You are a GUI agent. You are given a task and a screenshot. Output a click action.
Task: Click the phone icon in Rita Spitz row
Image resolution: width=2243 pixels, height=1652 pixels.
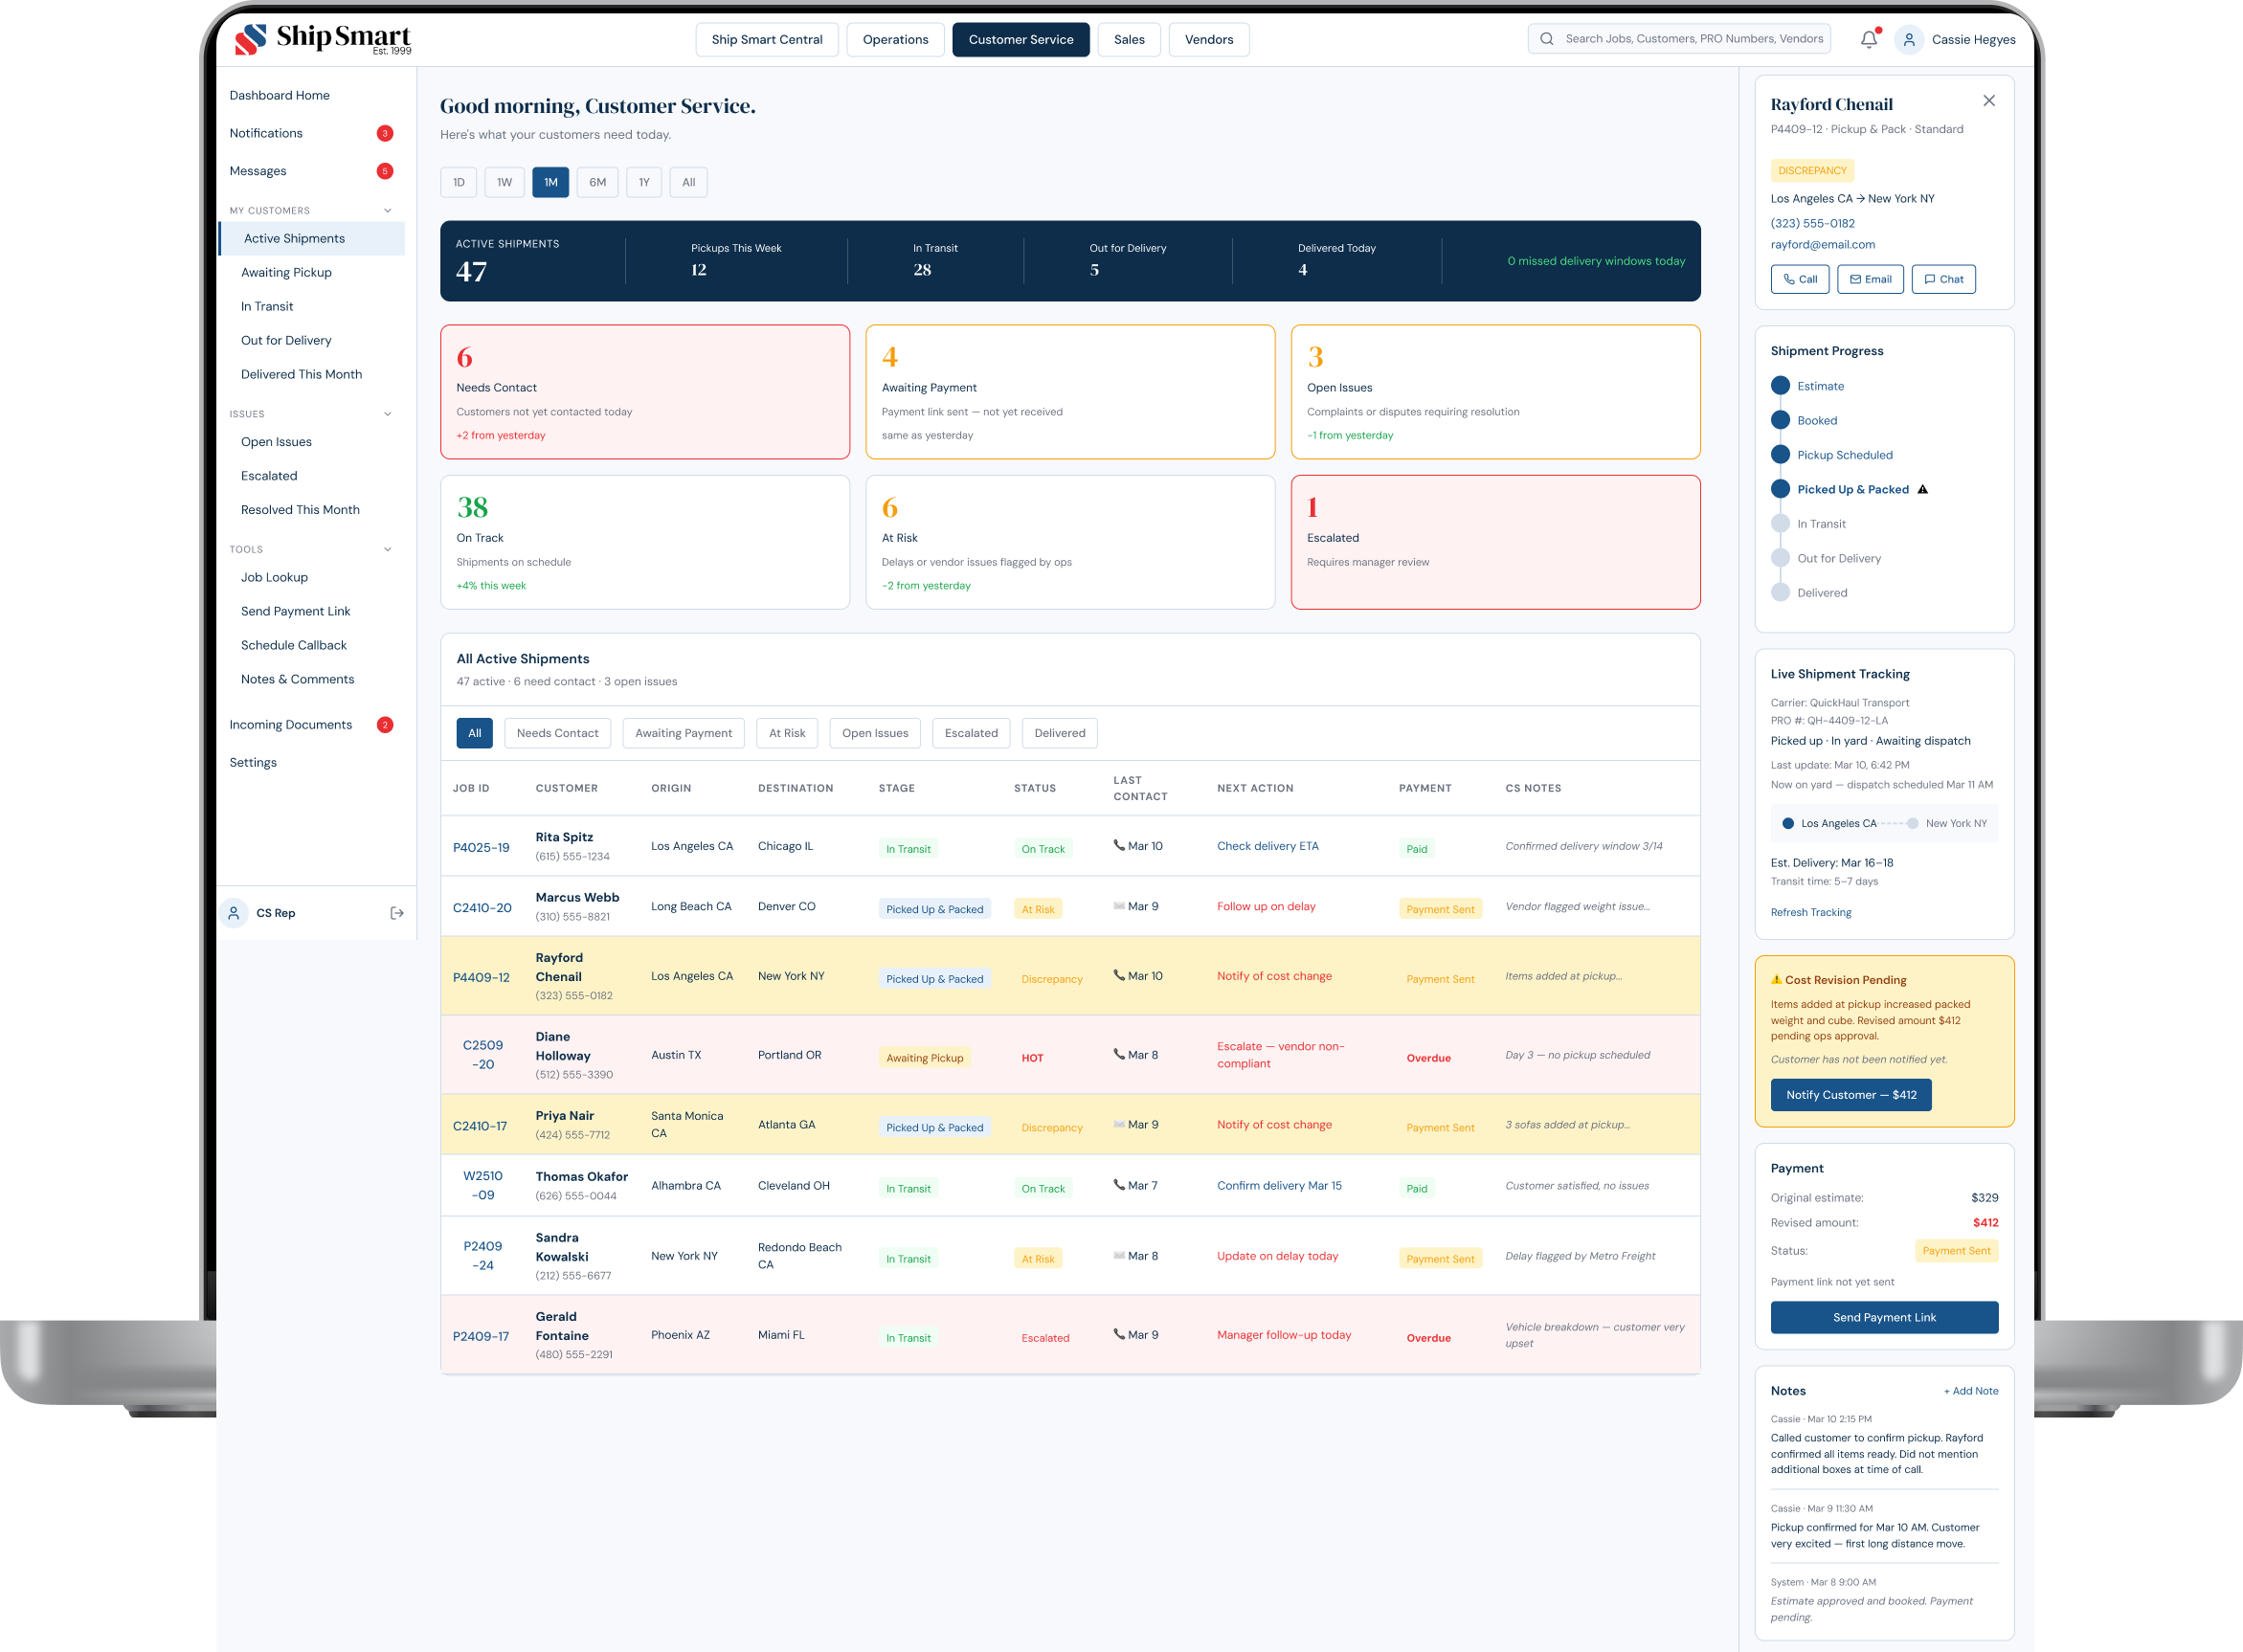click(1119, 846)
